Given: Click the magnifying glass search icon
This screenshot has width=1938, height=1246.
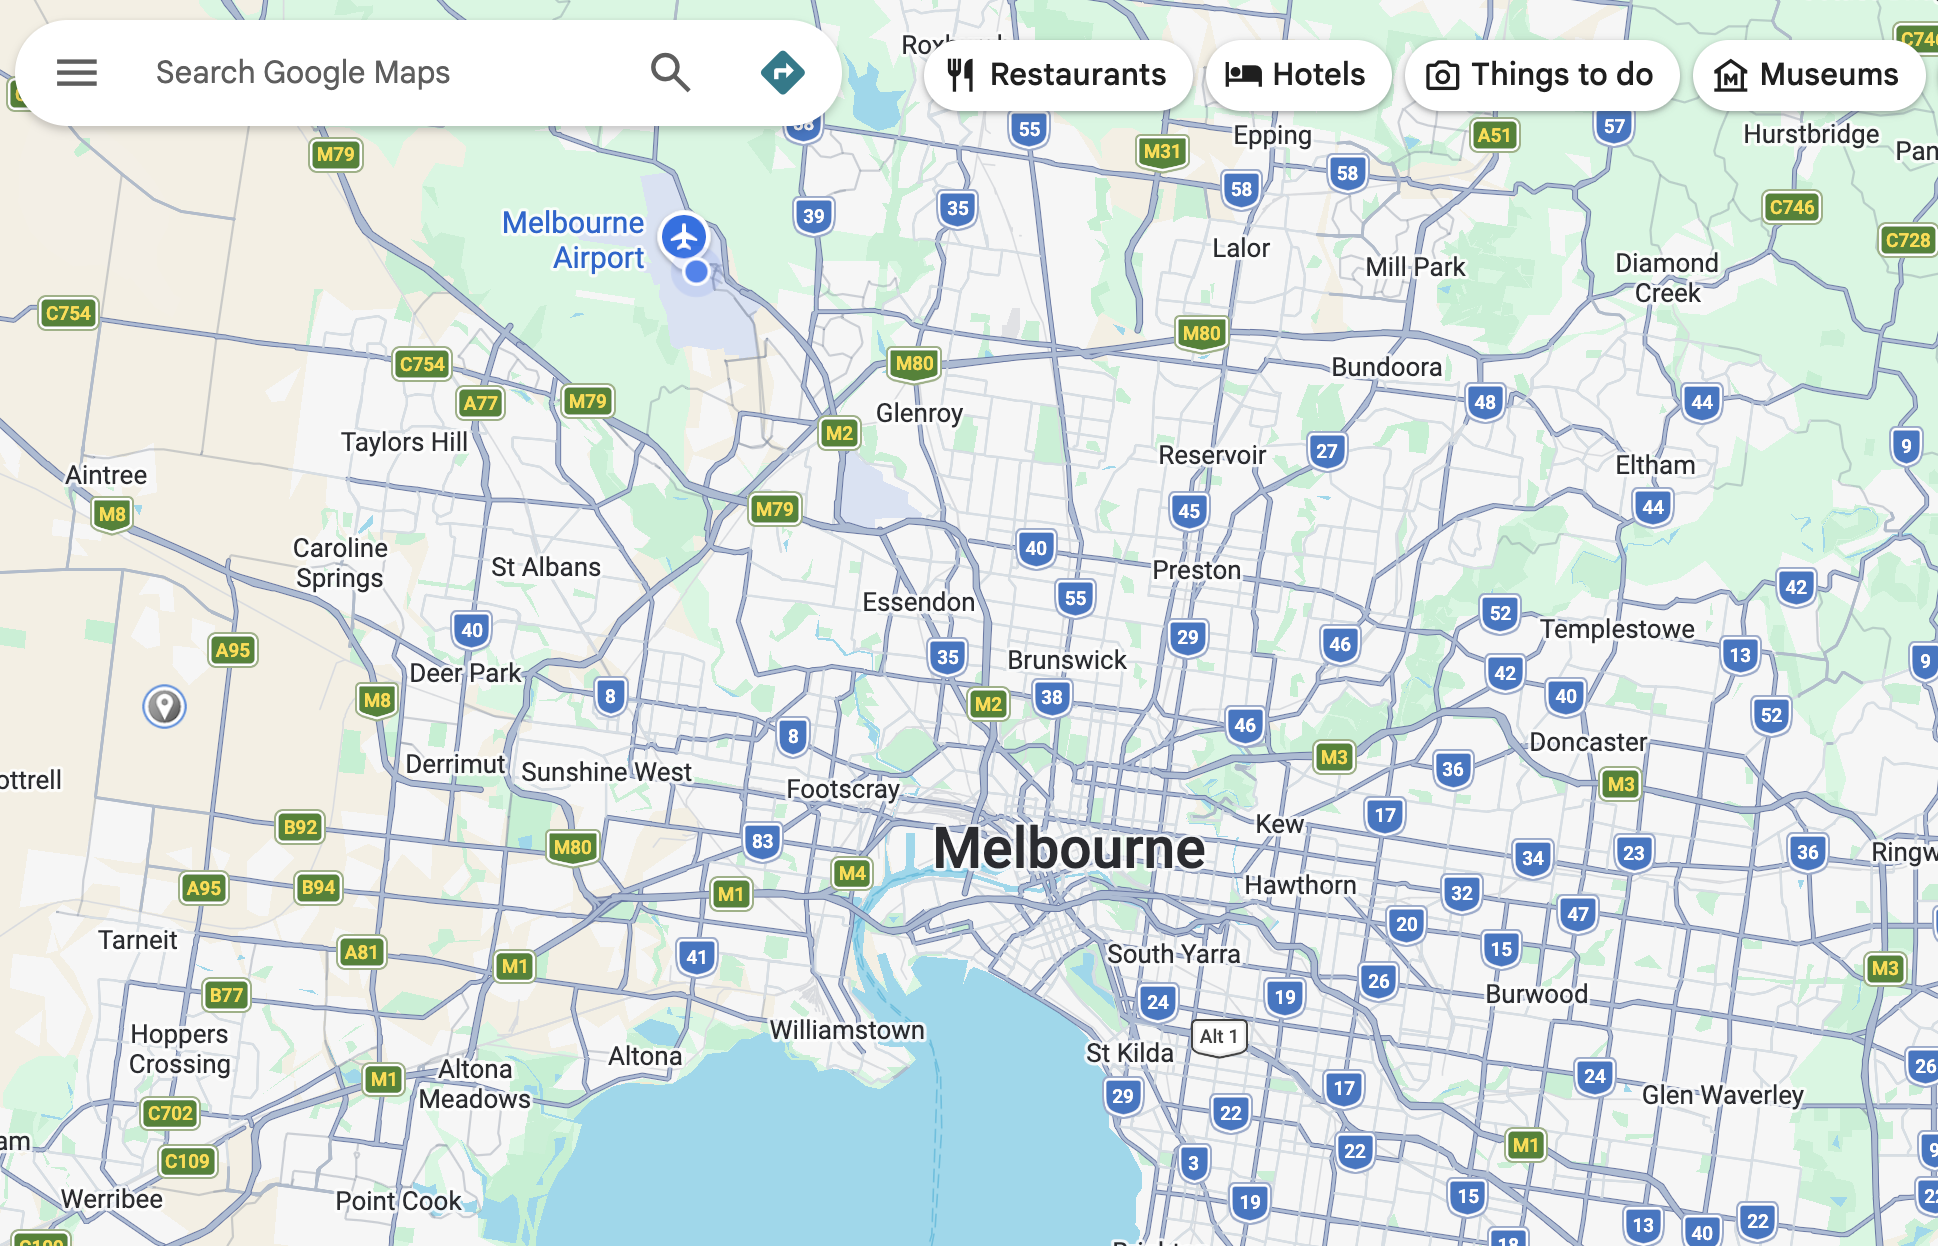Looking at the screenshot, I should 670,73.
